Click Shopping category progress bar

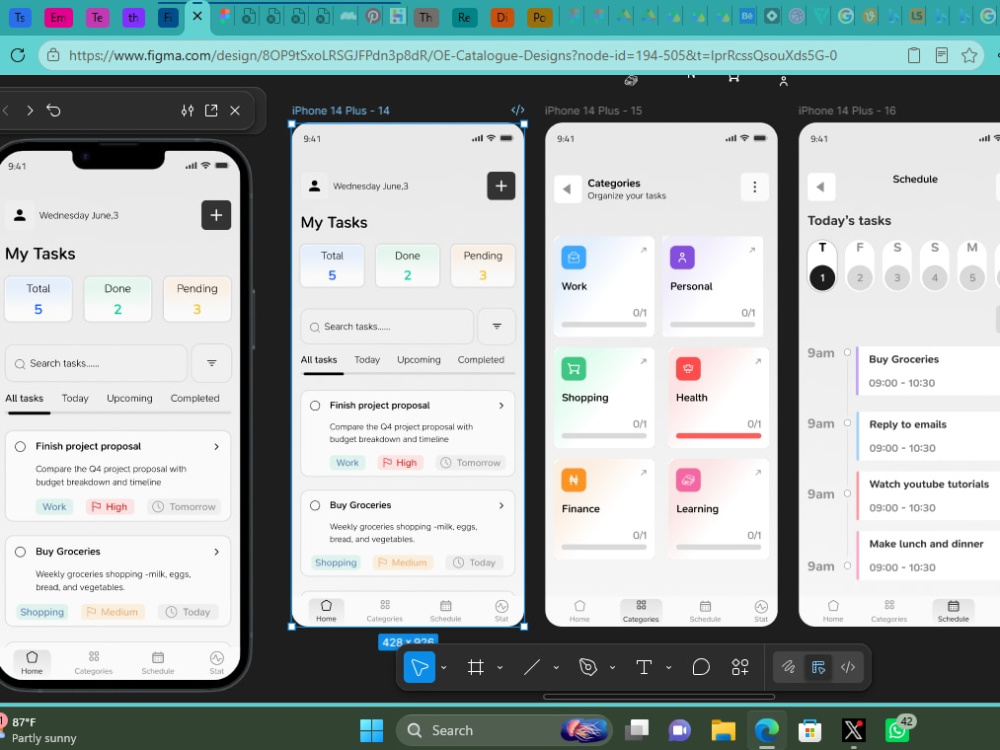(604, 436)
